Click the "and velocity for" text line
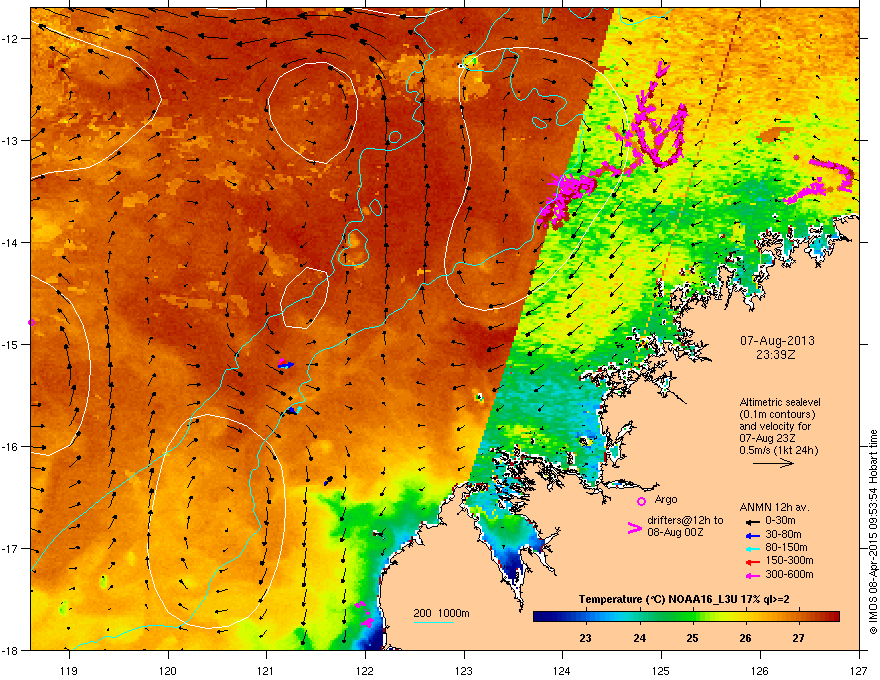Screen dimensions: 880x680 click(x=774, y=426)
